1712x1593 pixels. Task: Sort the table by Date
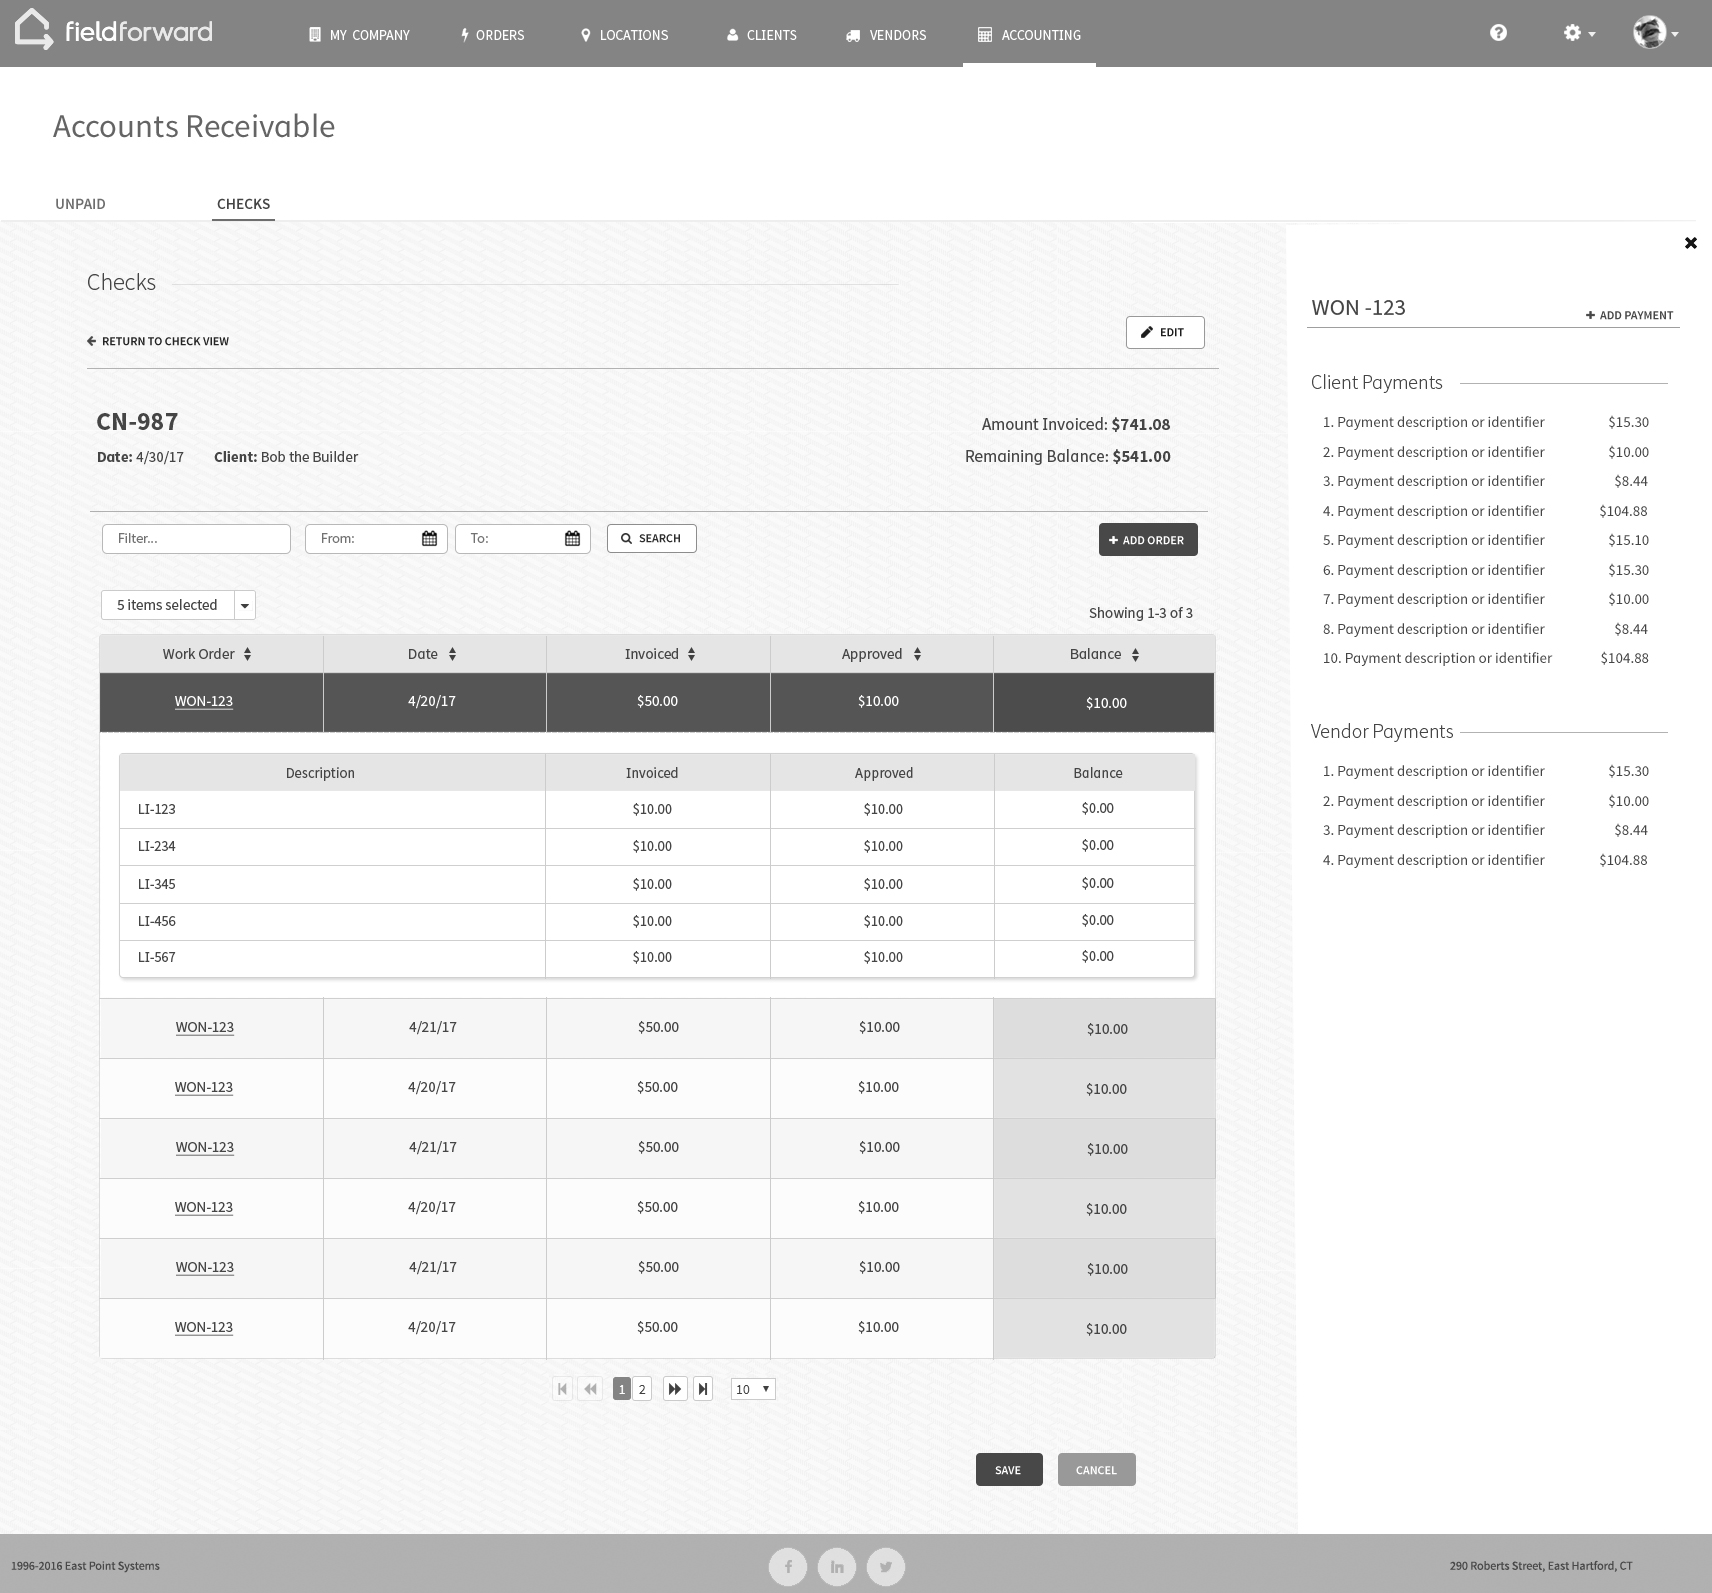point(453,654)
